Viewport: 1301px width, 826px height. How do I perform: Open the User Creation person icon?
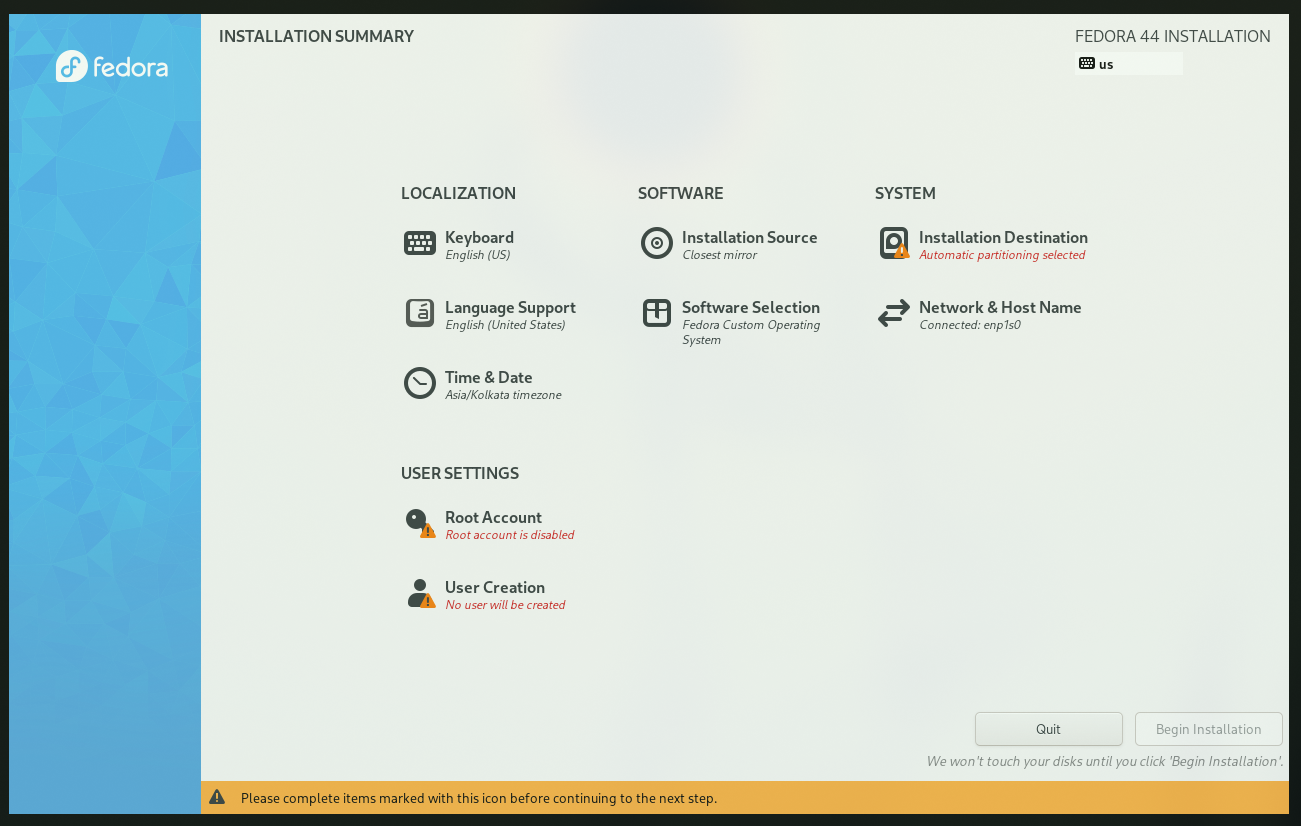420,593
